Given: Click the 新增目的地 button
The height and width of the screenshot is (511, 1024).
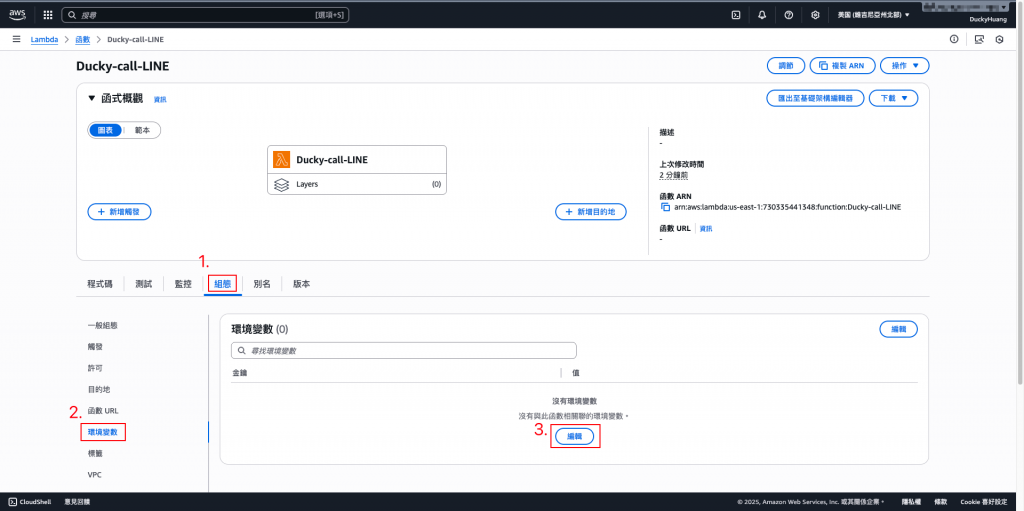Looking at the screenshot, I should 591,212.
